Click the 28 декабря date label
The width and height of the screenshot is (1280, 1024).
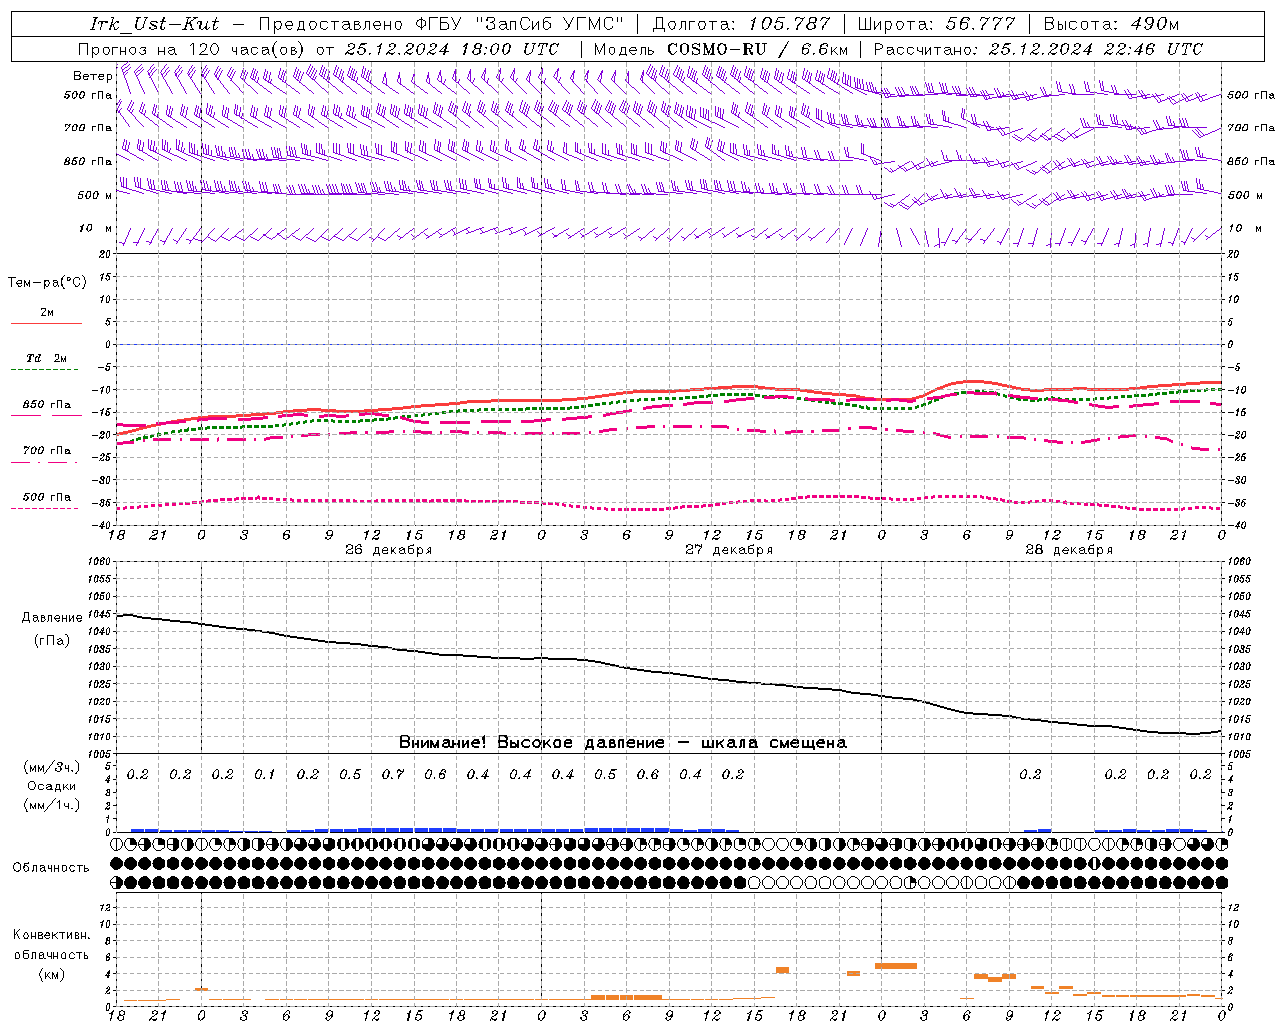[1069, 550]
